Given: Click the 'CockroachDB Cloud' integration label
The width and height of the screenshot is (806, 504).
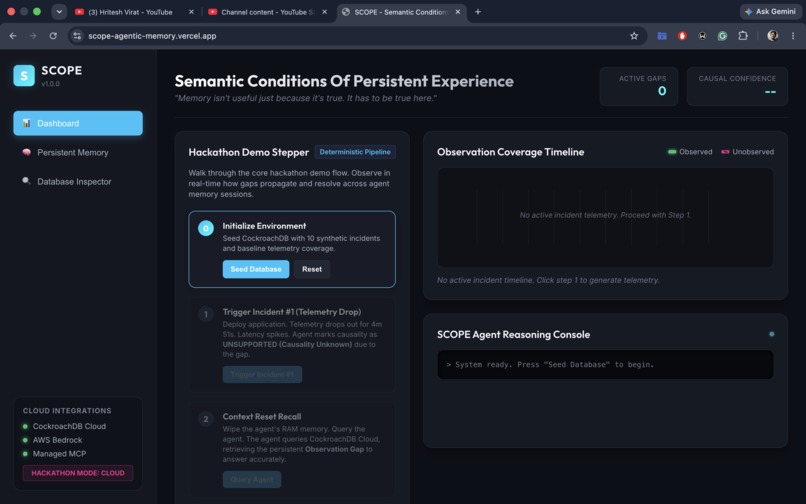Looking at the screenshot, I should [x=69, y=426].
